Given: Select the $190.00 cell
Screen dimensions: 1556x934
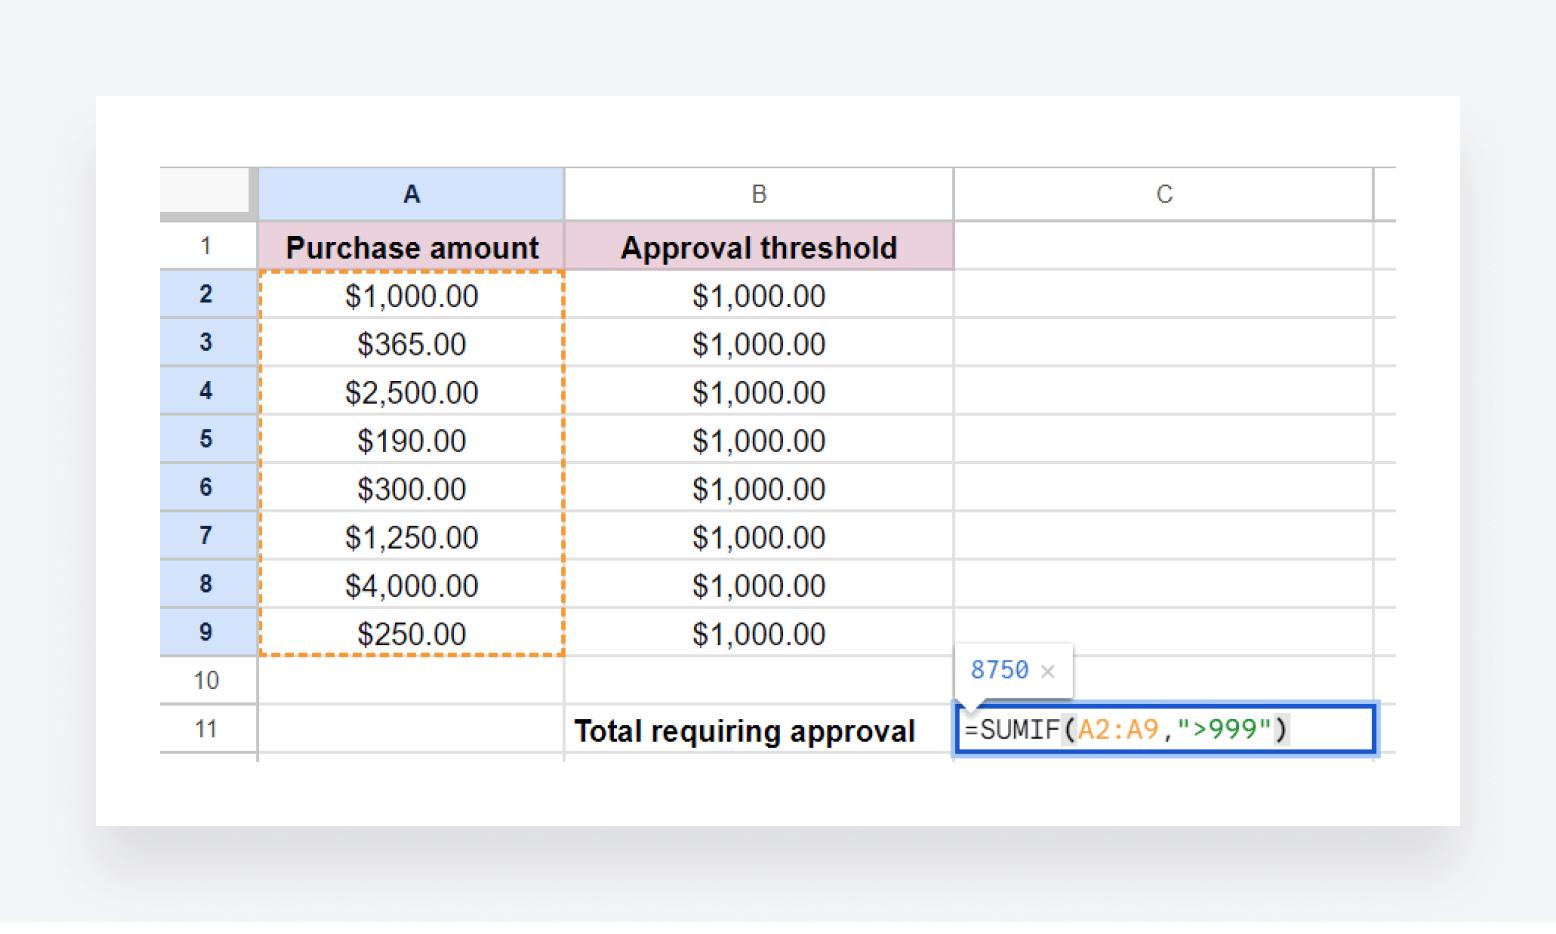Looking at the screenshot, I should pyautogui.click(x=411, y=440).
